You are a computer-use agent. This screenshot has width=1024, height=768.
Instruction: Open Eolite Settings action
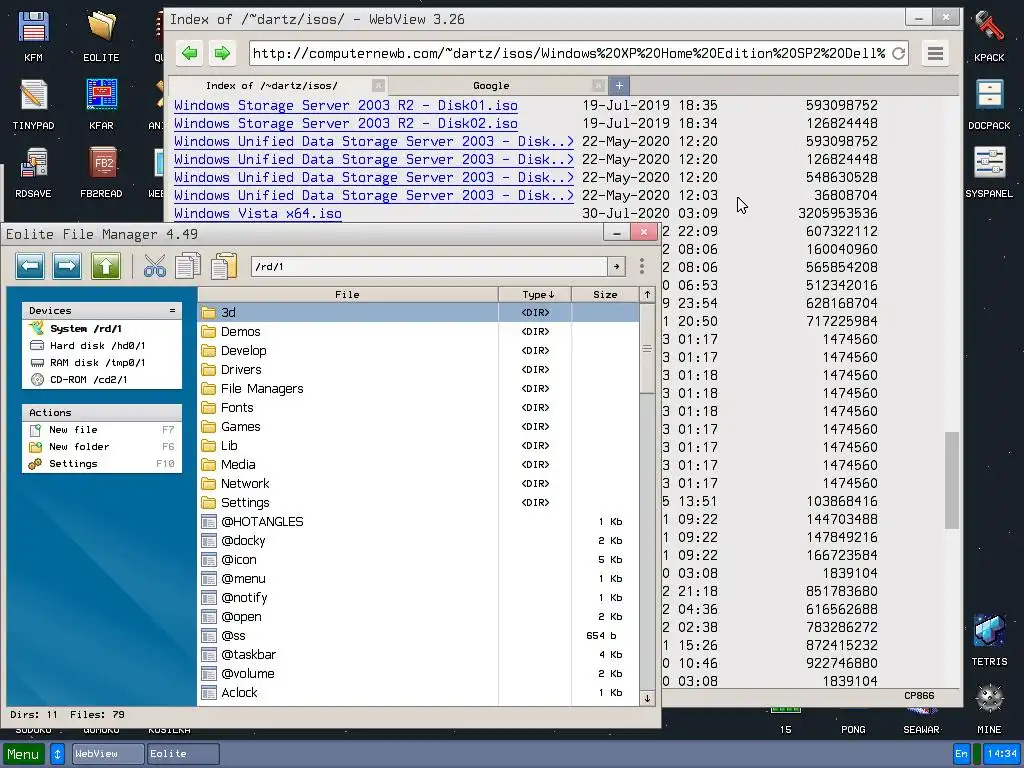102,464
